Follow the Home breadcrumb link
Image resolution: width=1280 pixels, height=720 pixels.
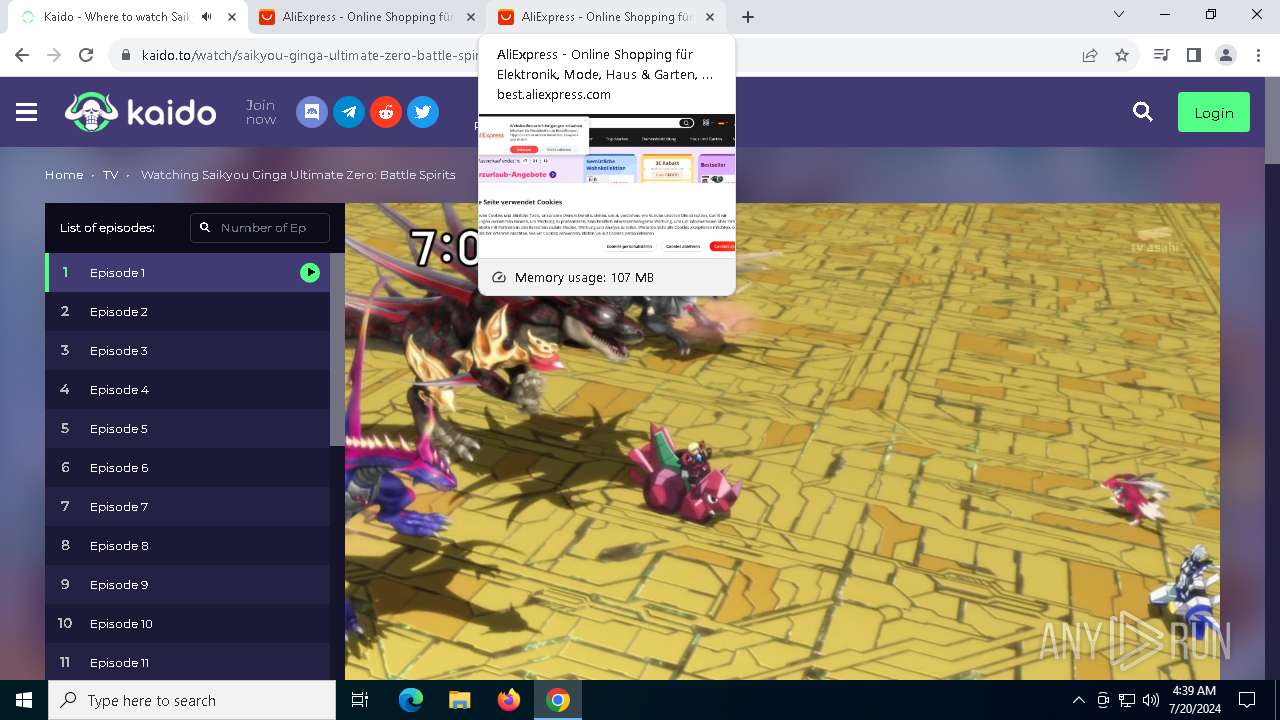[64, 174]
